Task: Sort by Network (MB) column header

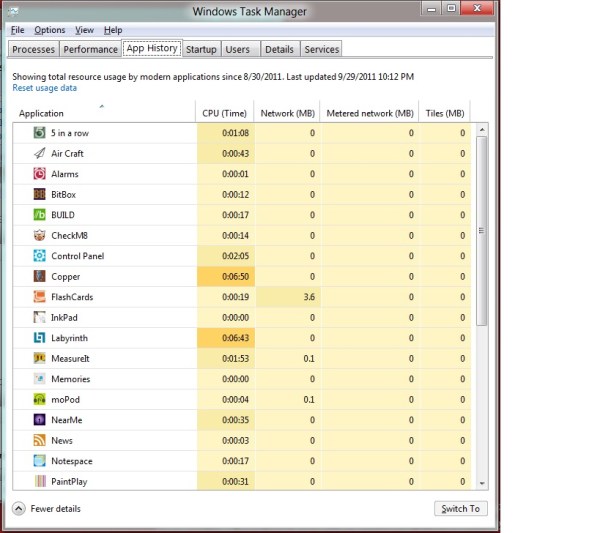Action: tap(286, 114)
